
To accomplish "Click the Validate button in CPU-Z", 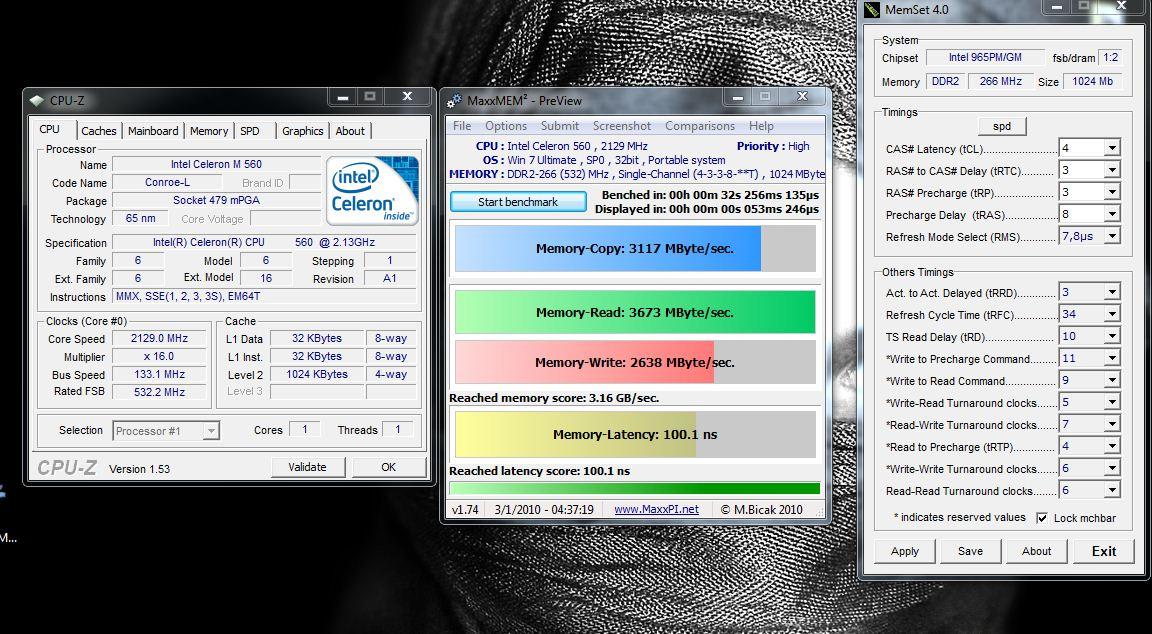I will [x=307, y=467].
